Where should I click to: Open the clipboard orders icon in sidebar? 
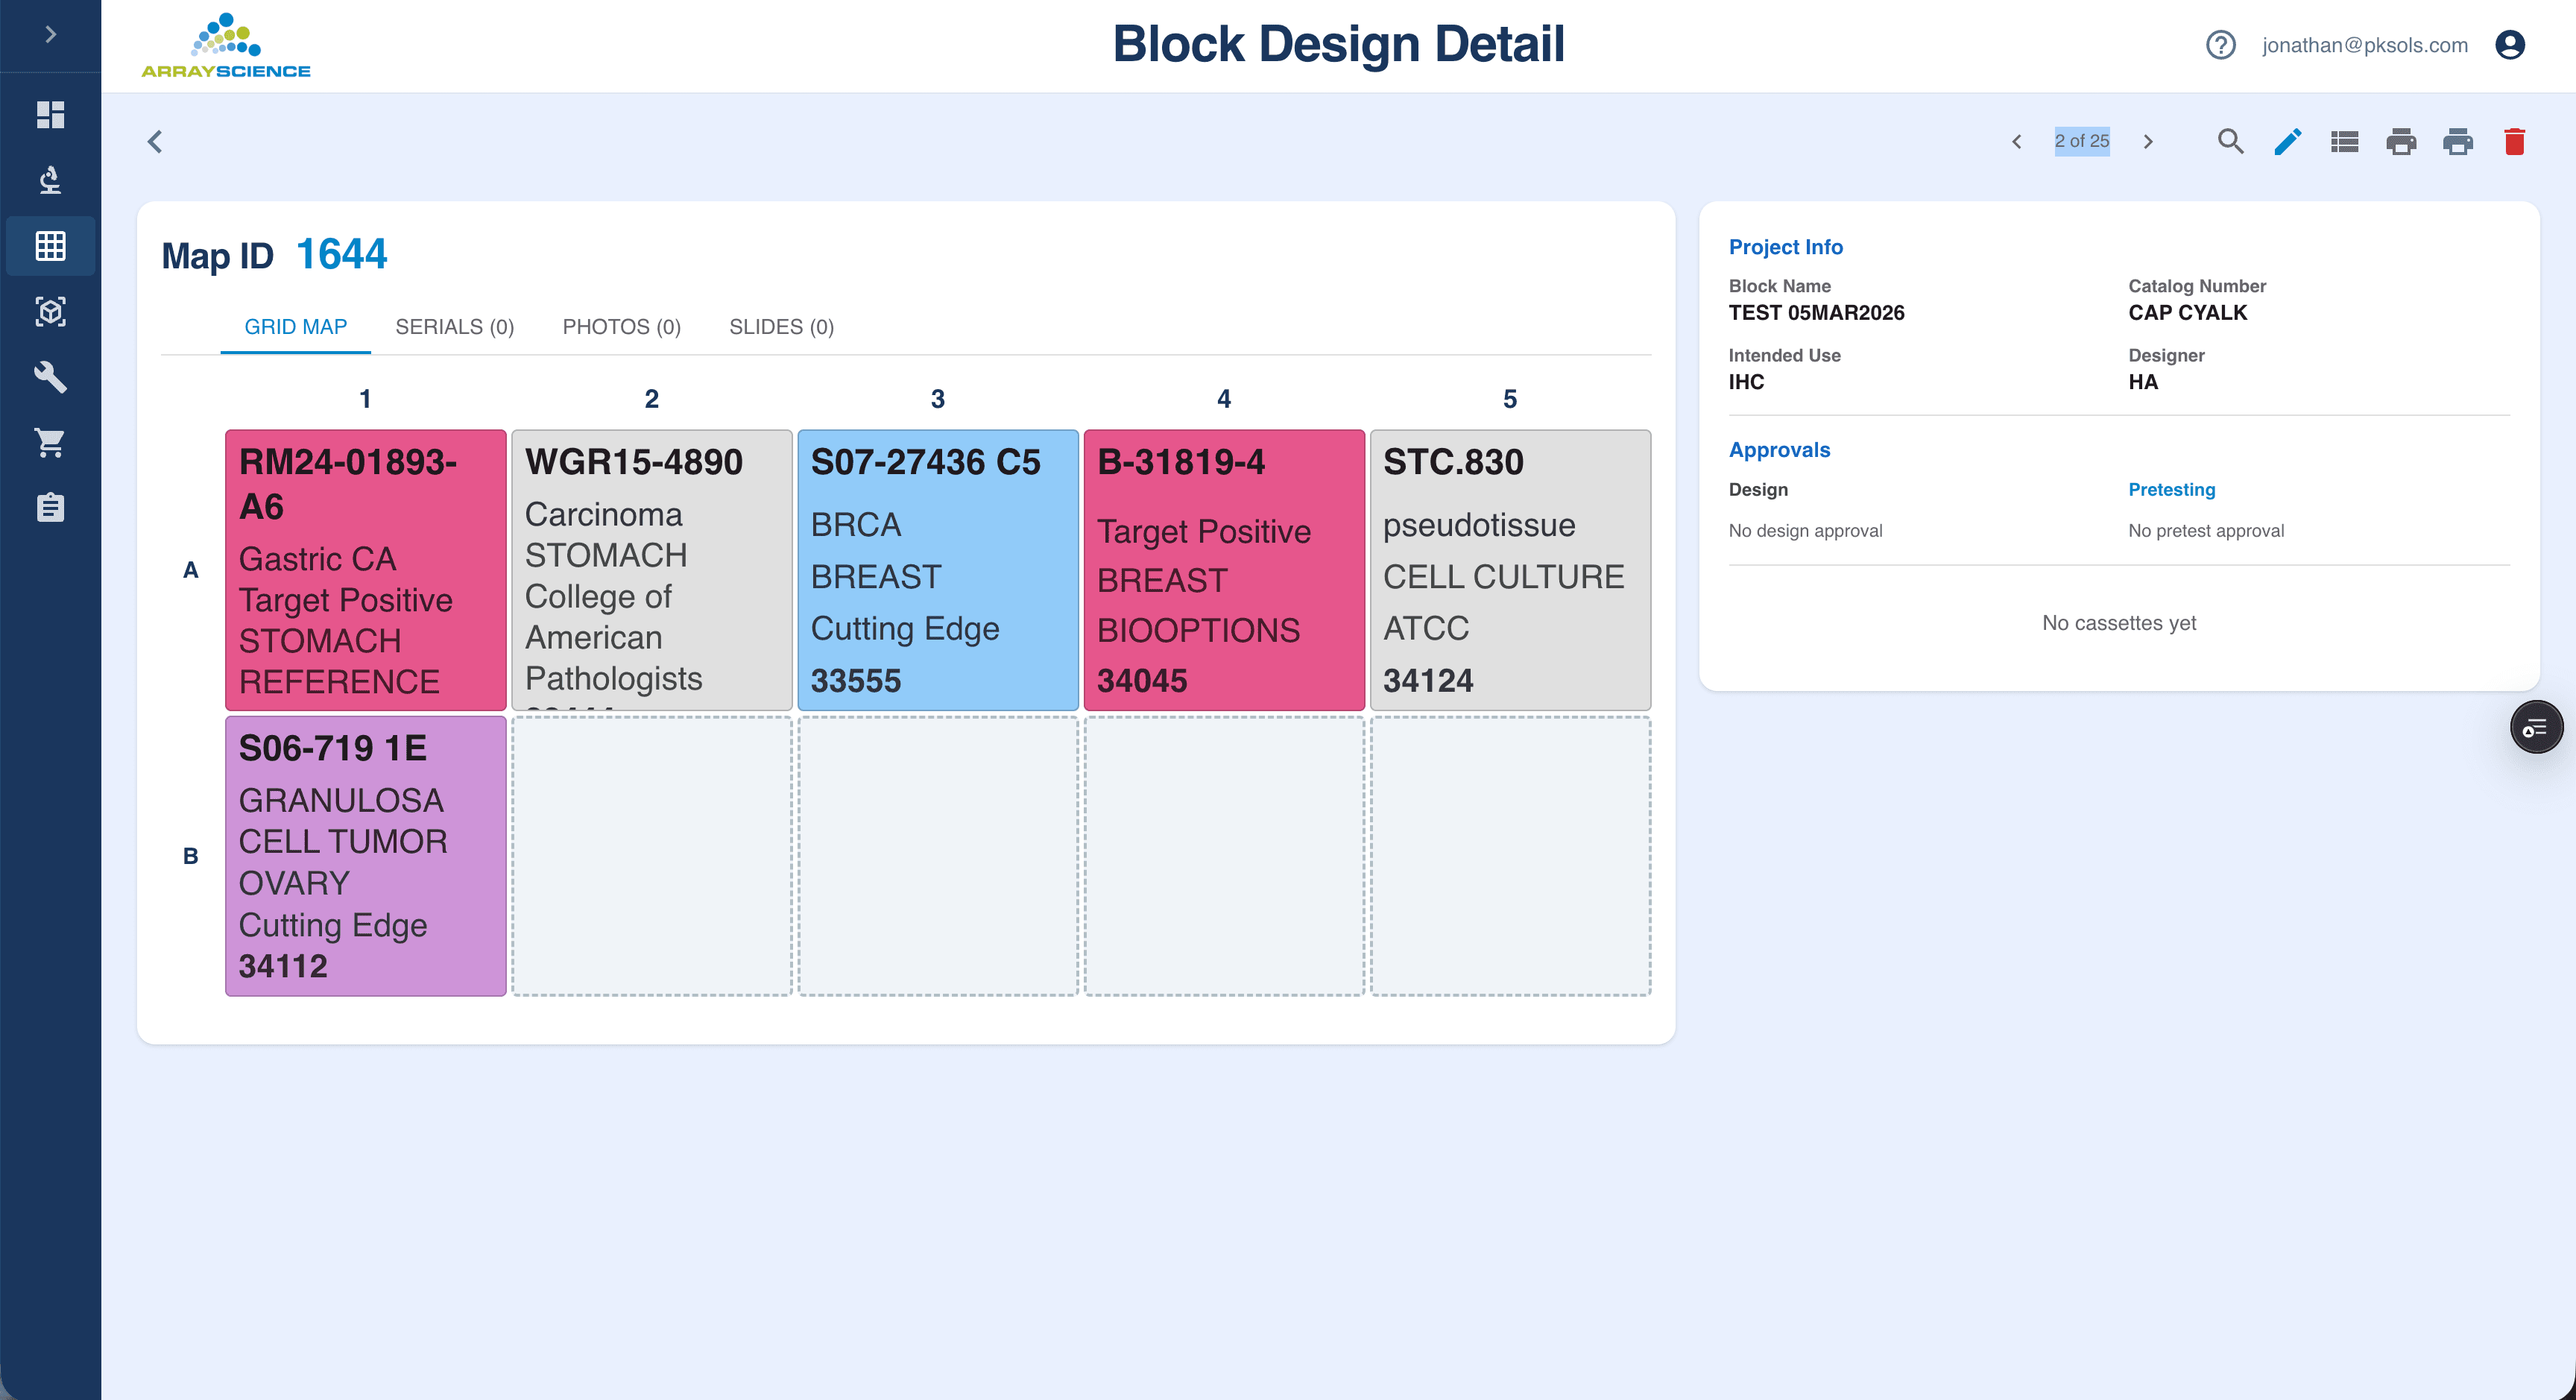(50, 508)
